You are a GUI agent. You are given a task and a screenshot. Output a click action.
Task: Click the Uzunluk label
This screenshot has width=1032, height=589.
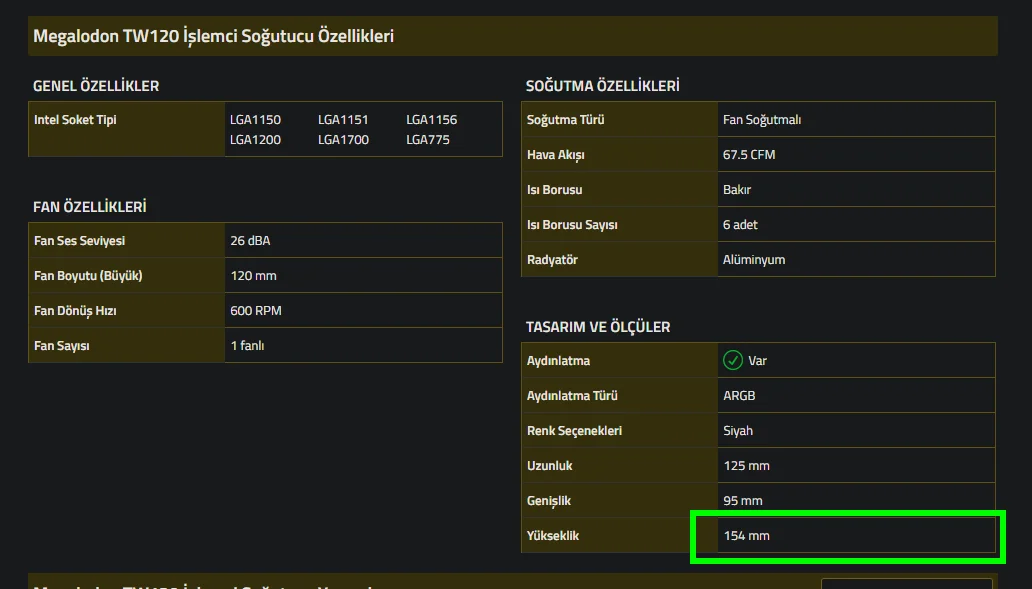(550, 465)
